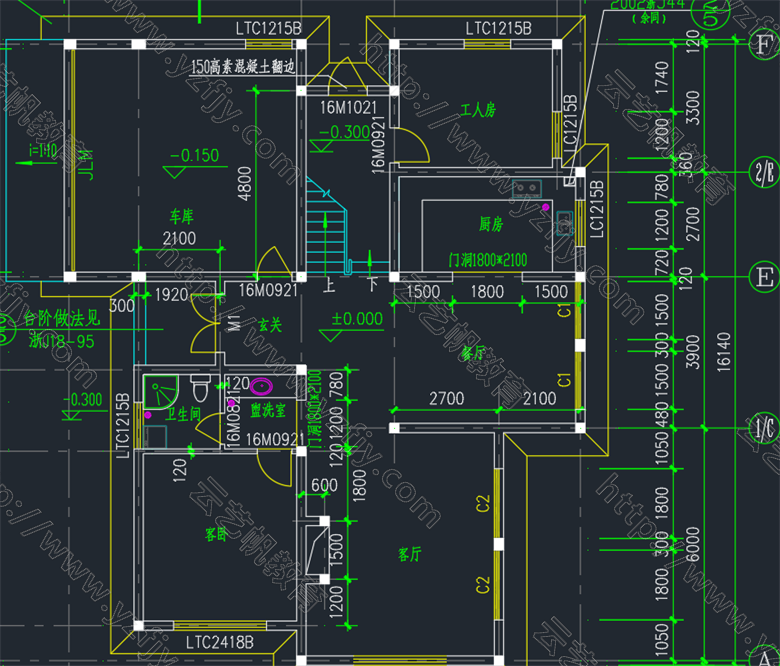
Task: Click the two-burner stove symbol in kitchen
Action: pyautogui.click(x=527, y=189)
